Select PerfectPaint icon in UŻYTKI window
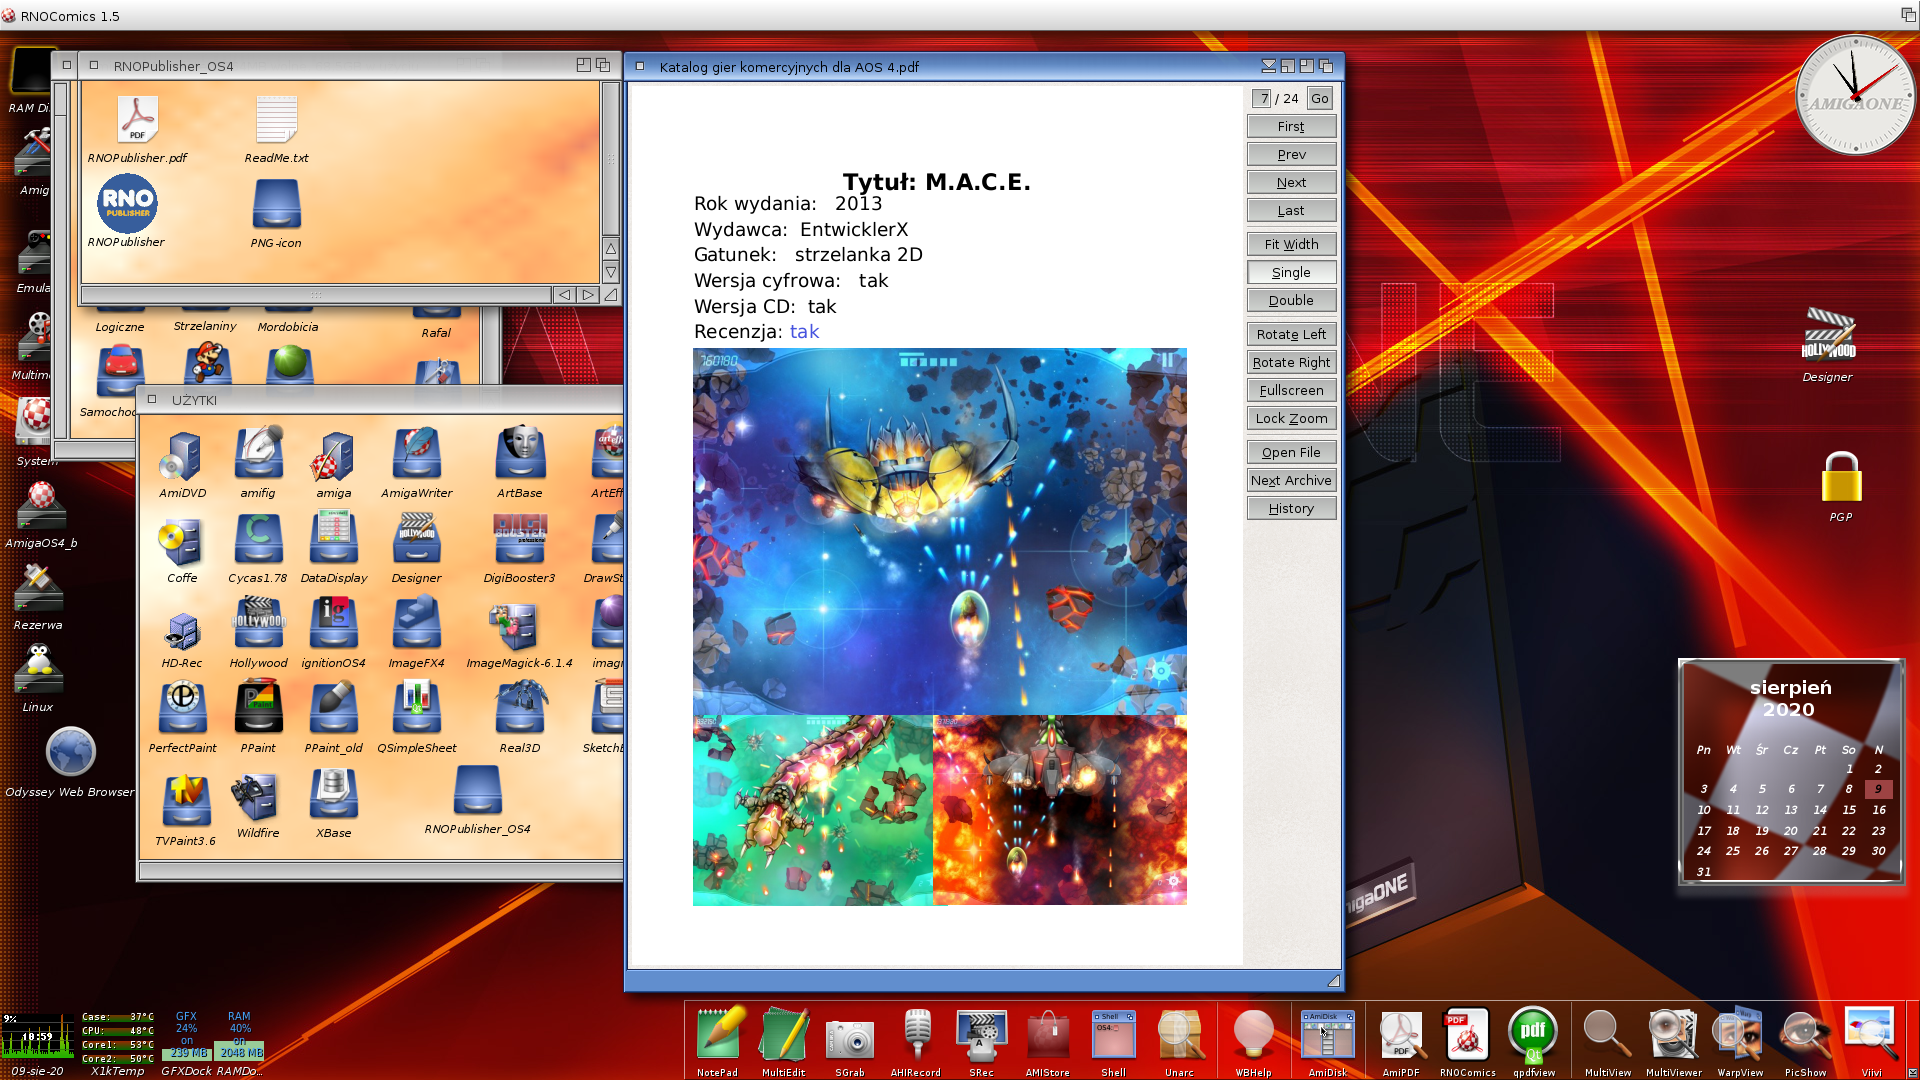This screenshot has width=1920, height=1080. [x=182, y=709]
